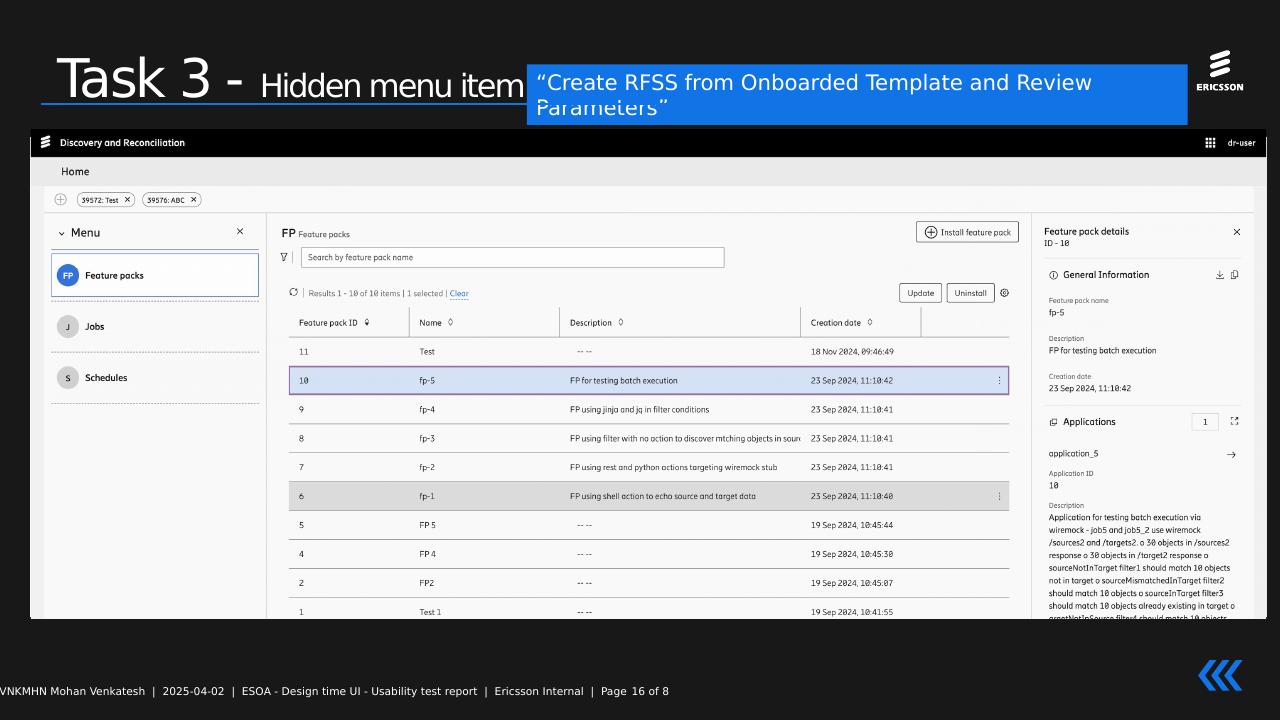Open application_5 details arrow
This screenshot has width=1281, height=720.
pyautogui.click(x=1231, y=454)
